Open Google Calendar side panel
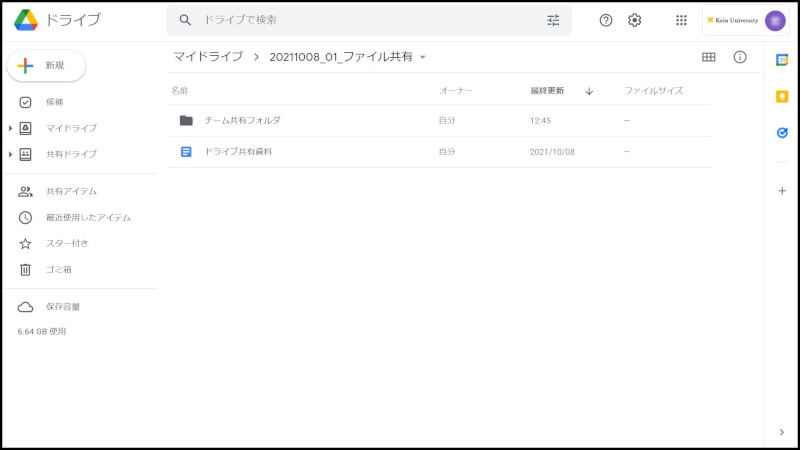The width and height of the screenshot is (800, 450). pyautogui.click(x=782, y=60)
